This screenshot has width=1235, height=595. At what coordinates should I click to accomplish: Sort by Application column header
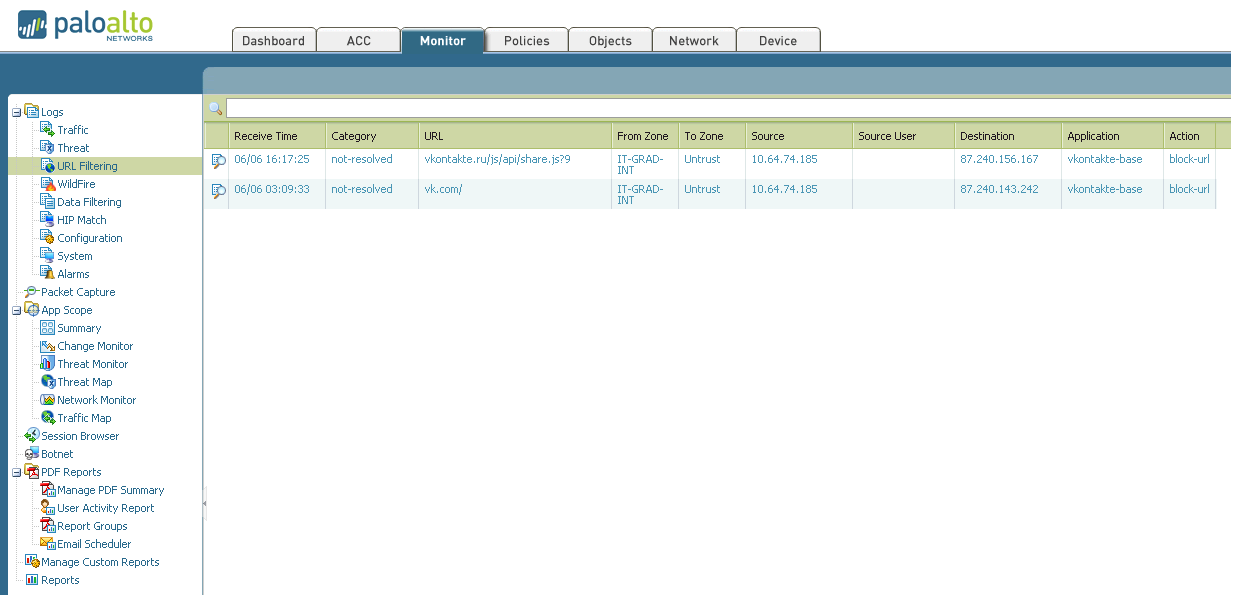tap(1112, 136)
